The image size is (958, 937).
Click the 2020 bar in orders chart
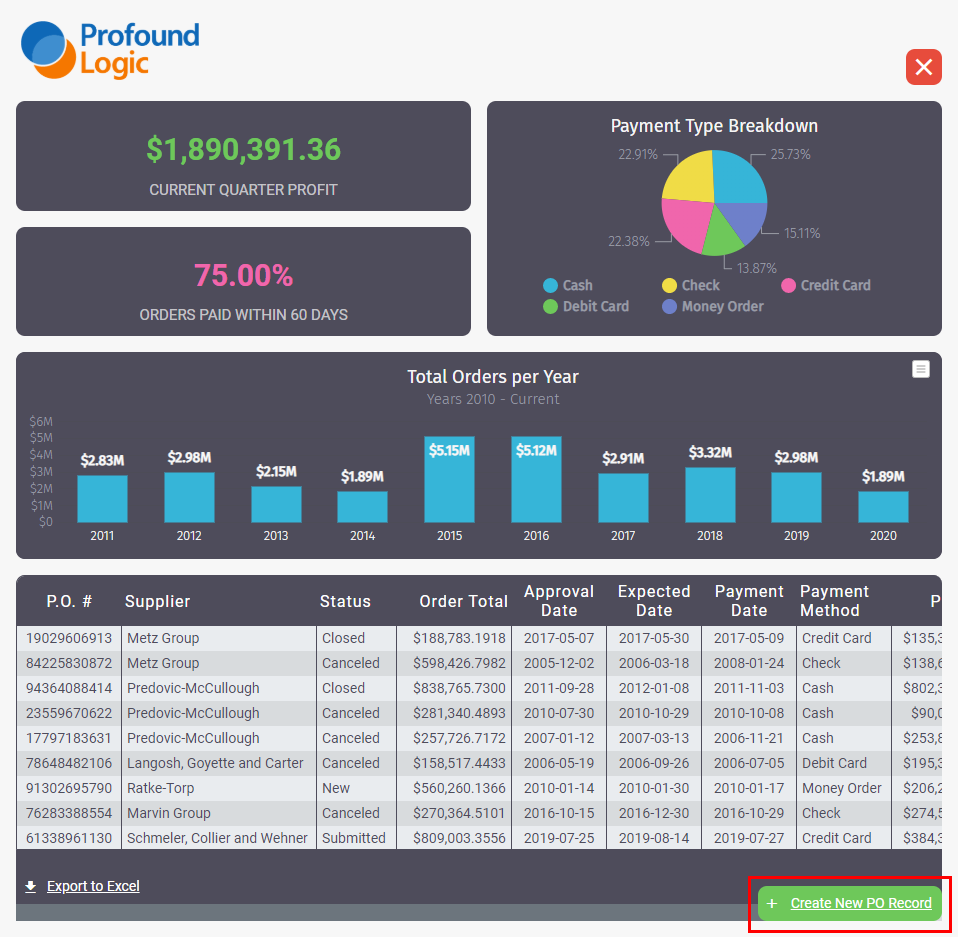883,506
